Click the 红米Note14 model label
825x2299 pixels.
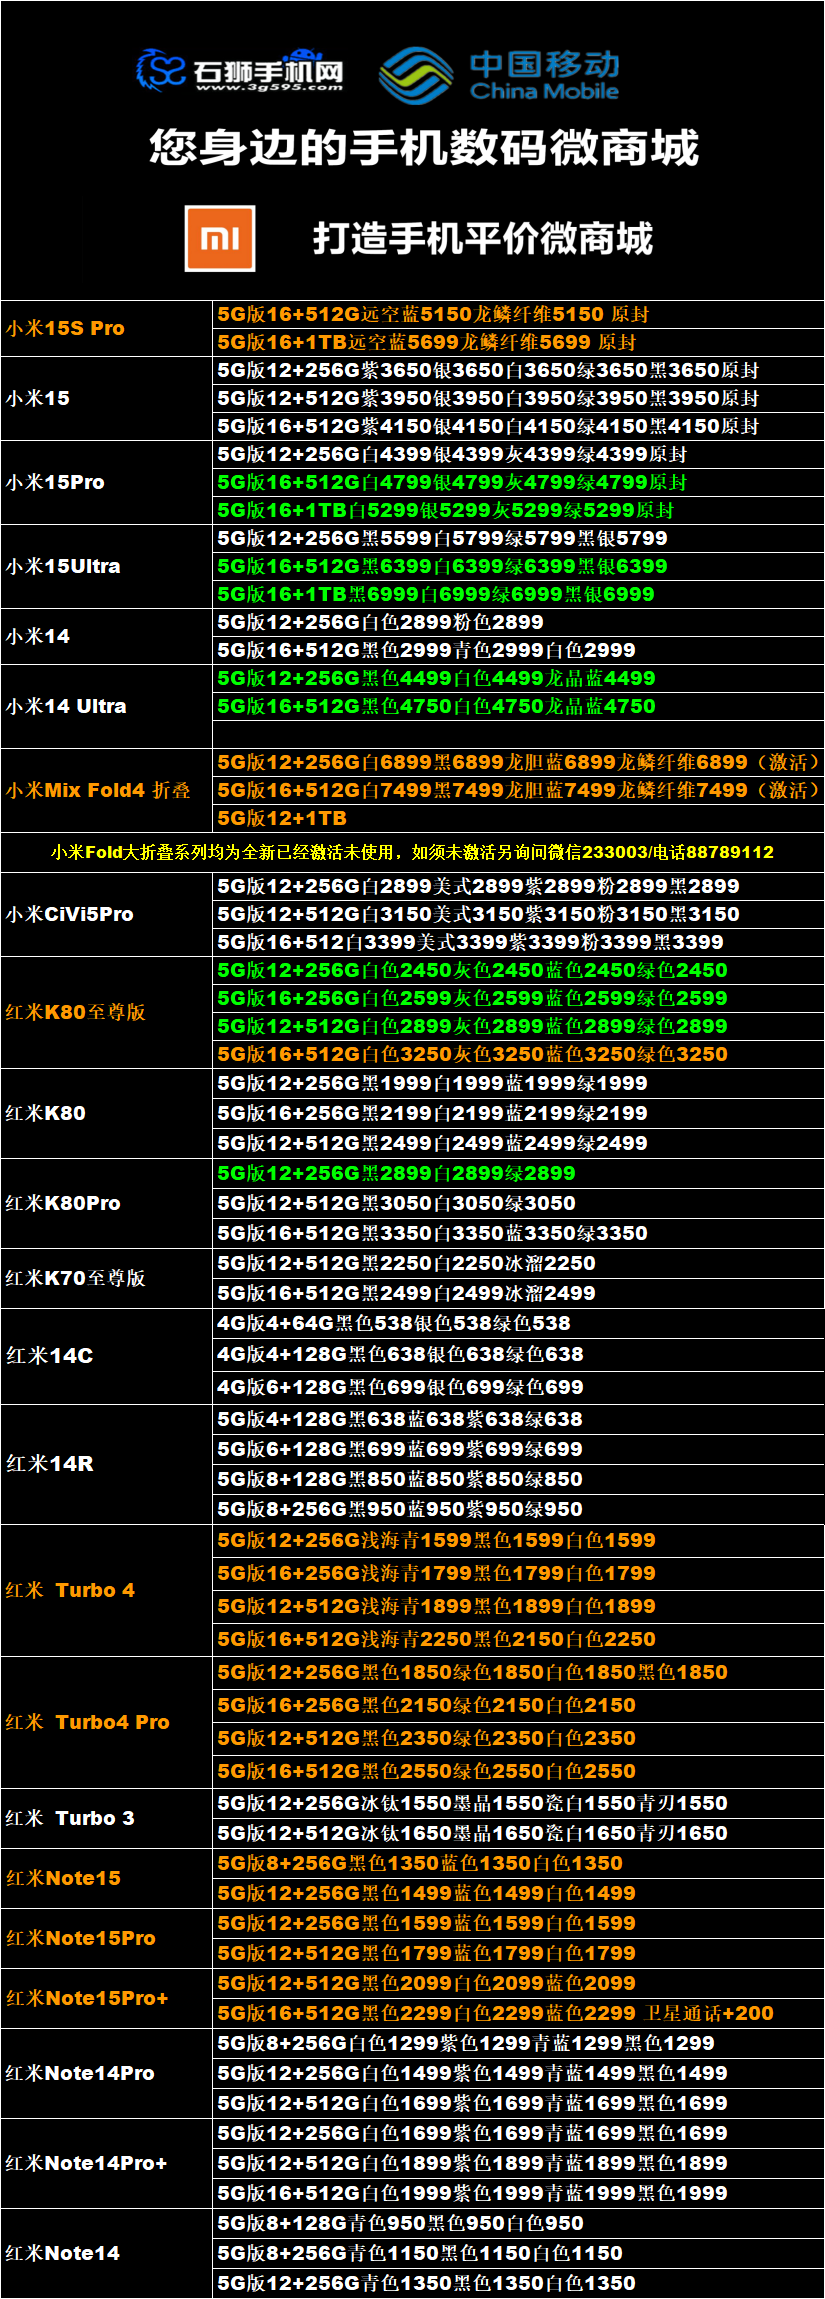coord(62,2253)
